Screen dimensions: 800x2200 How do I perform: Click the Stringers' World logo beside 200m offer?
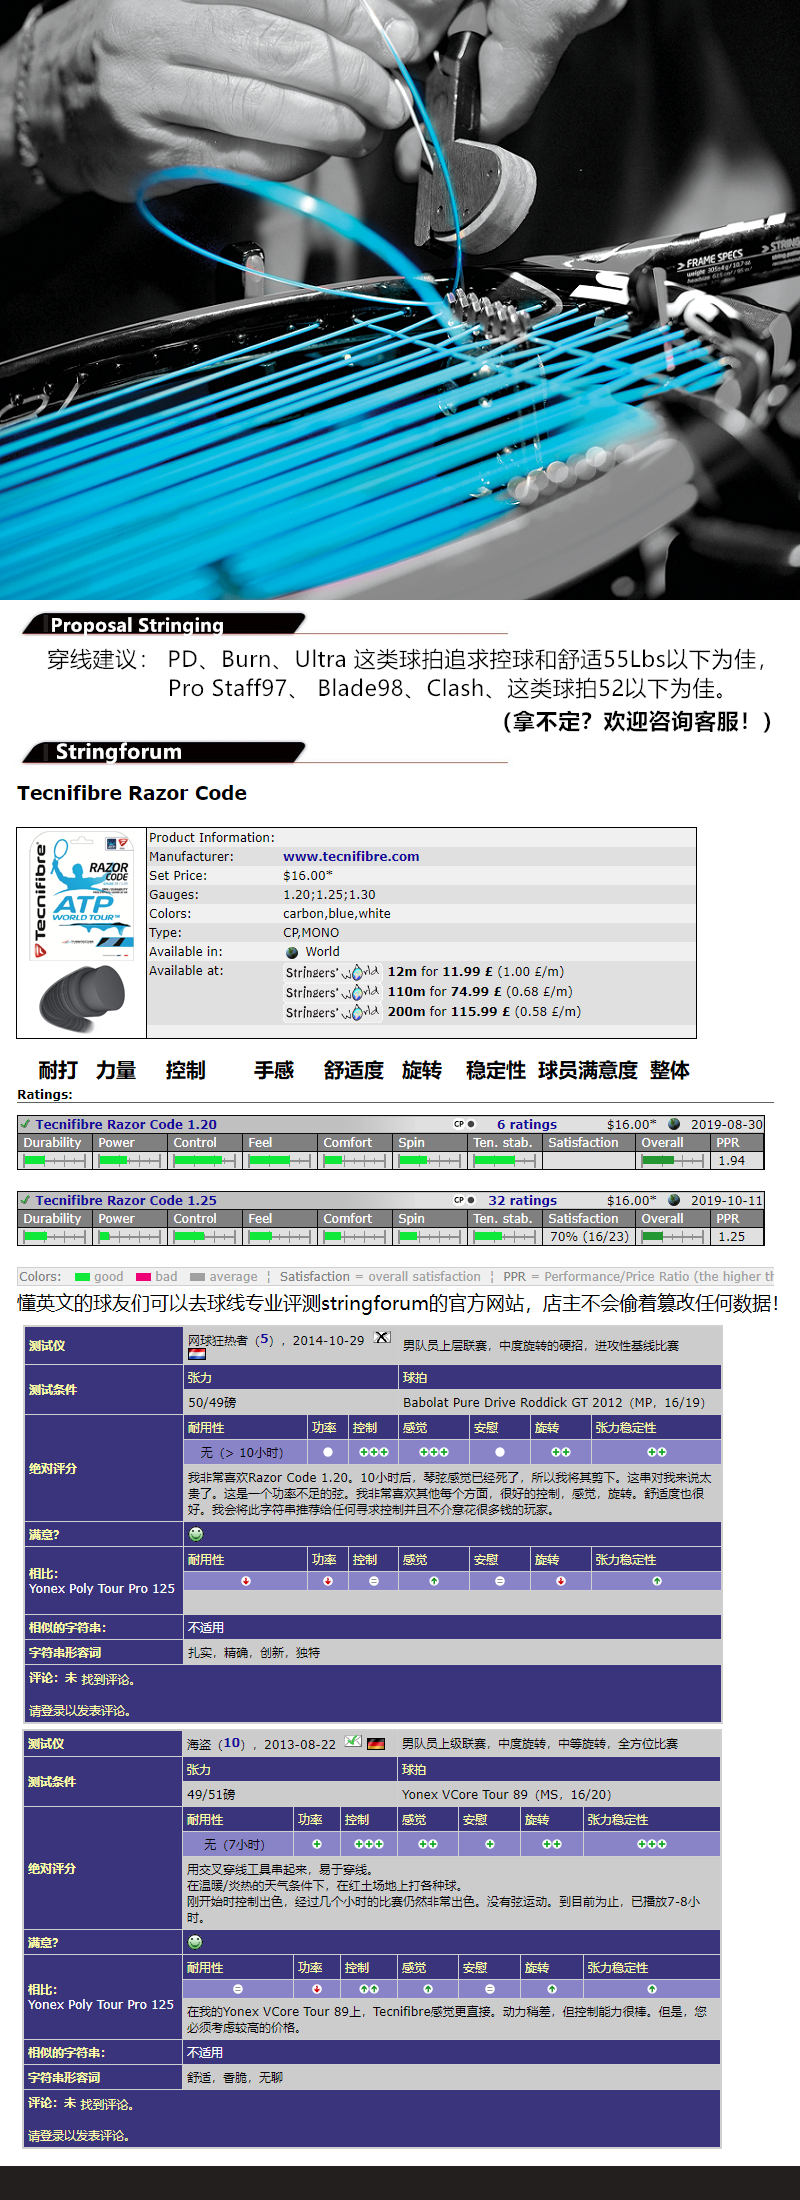coord(332,1012)
